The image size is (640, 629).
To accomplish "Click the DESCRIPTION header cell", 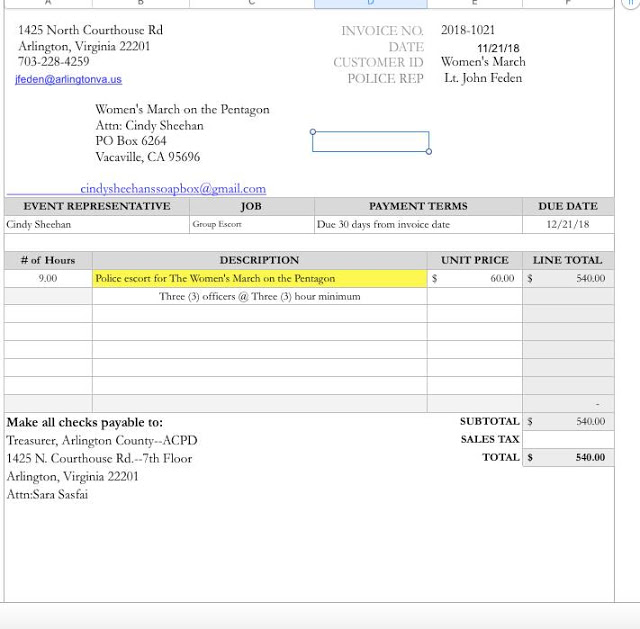I will [260, 260].
